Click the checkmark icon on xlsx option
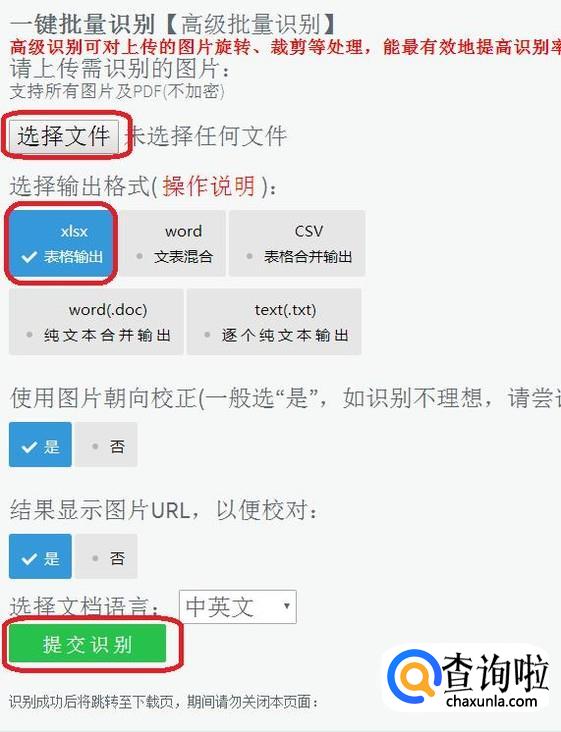Viewport: 561px width, 732px height. (29, 257)
